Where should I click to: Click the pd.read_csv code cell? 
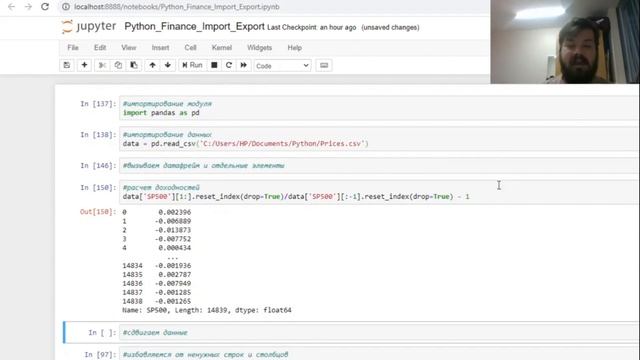point(380,139)
